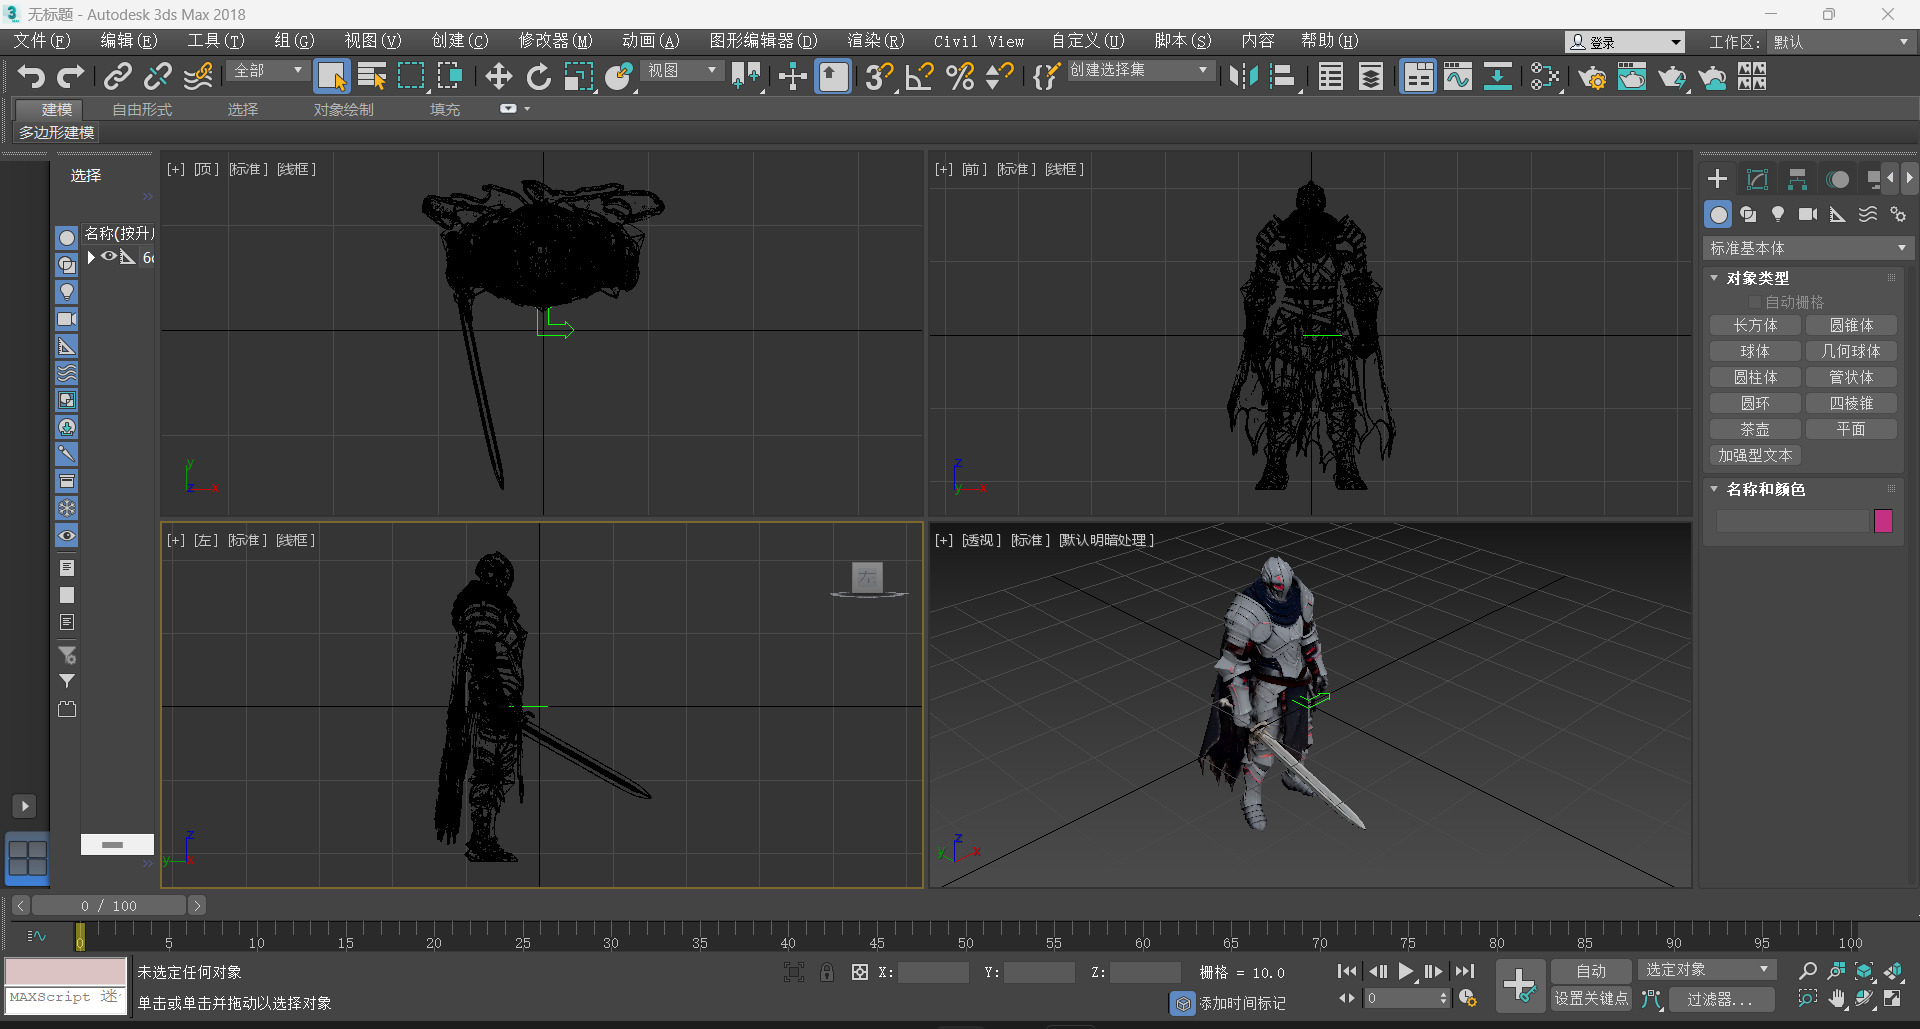Activate the Select and Move tool
Viewport: 1920px width, 1029px height.
pos(498,76)
